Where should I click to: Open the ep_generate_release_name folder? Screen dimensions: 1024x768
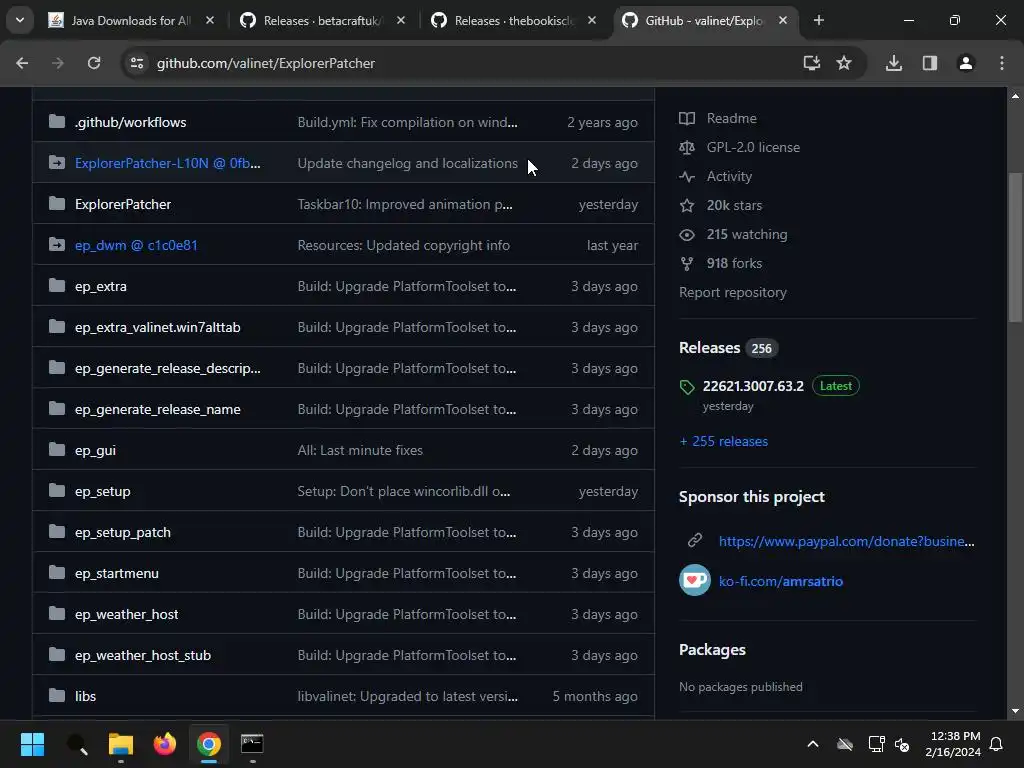157,409
